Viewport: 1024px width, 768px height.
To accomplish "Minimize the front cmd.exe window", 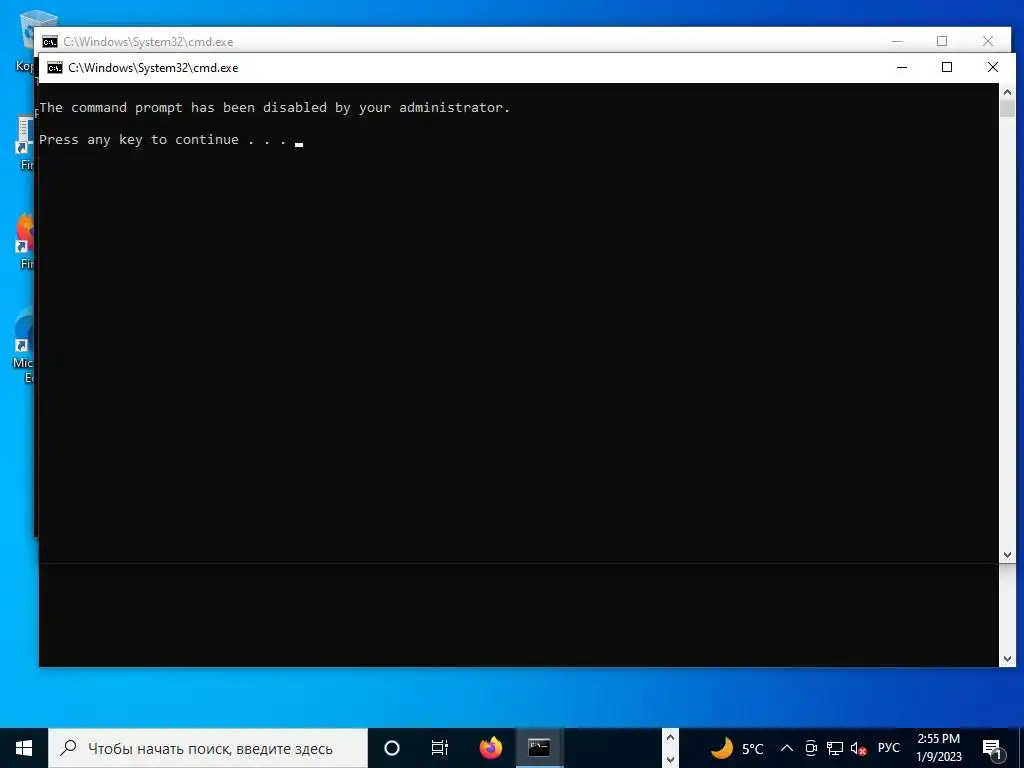I will pyautogui.click(x=902, y=67).
